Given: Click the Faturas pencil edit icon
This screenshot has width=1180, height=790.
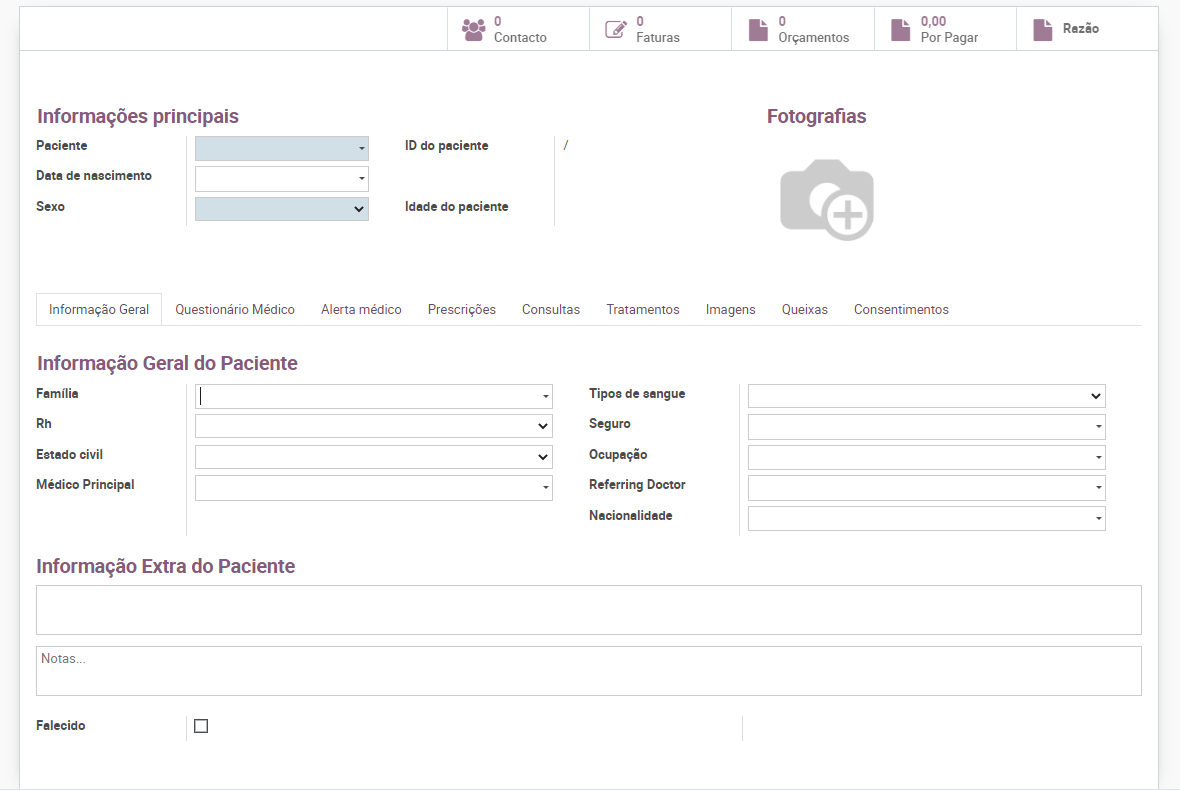Looking at the screenshot, I should [x=616, y=30].
